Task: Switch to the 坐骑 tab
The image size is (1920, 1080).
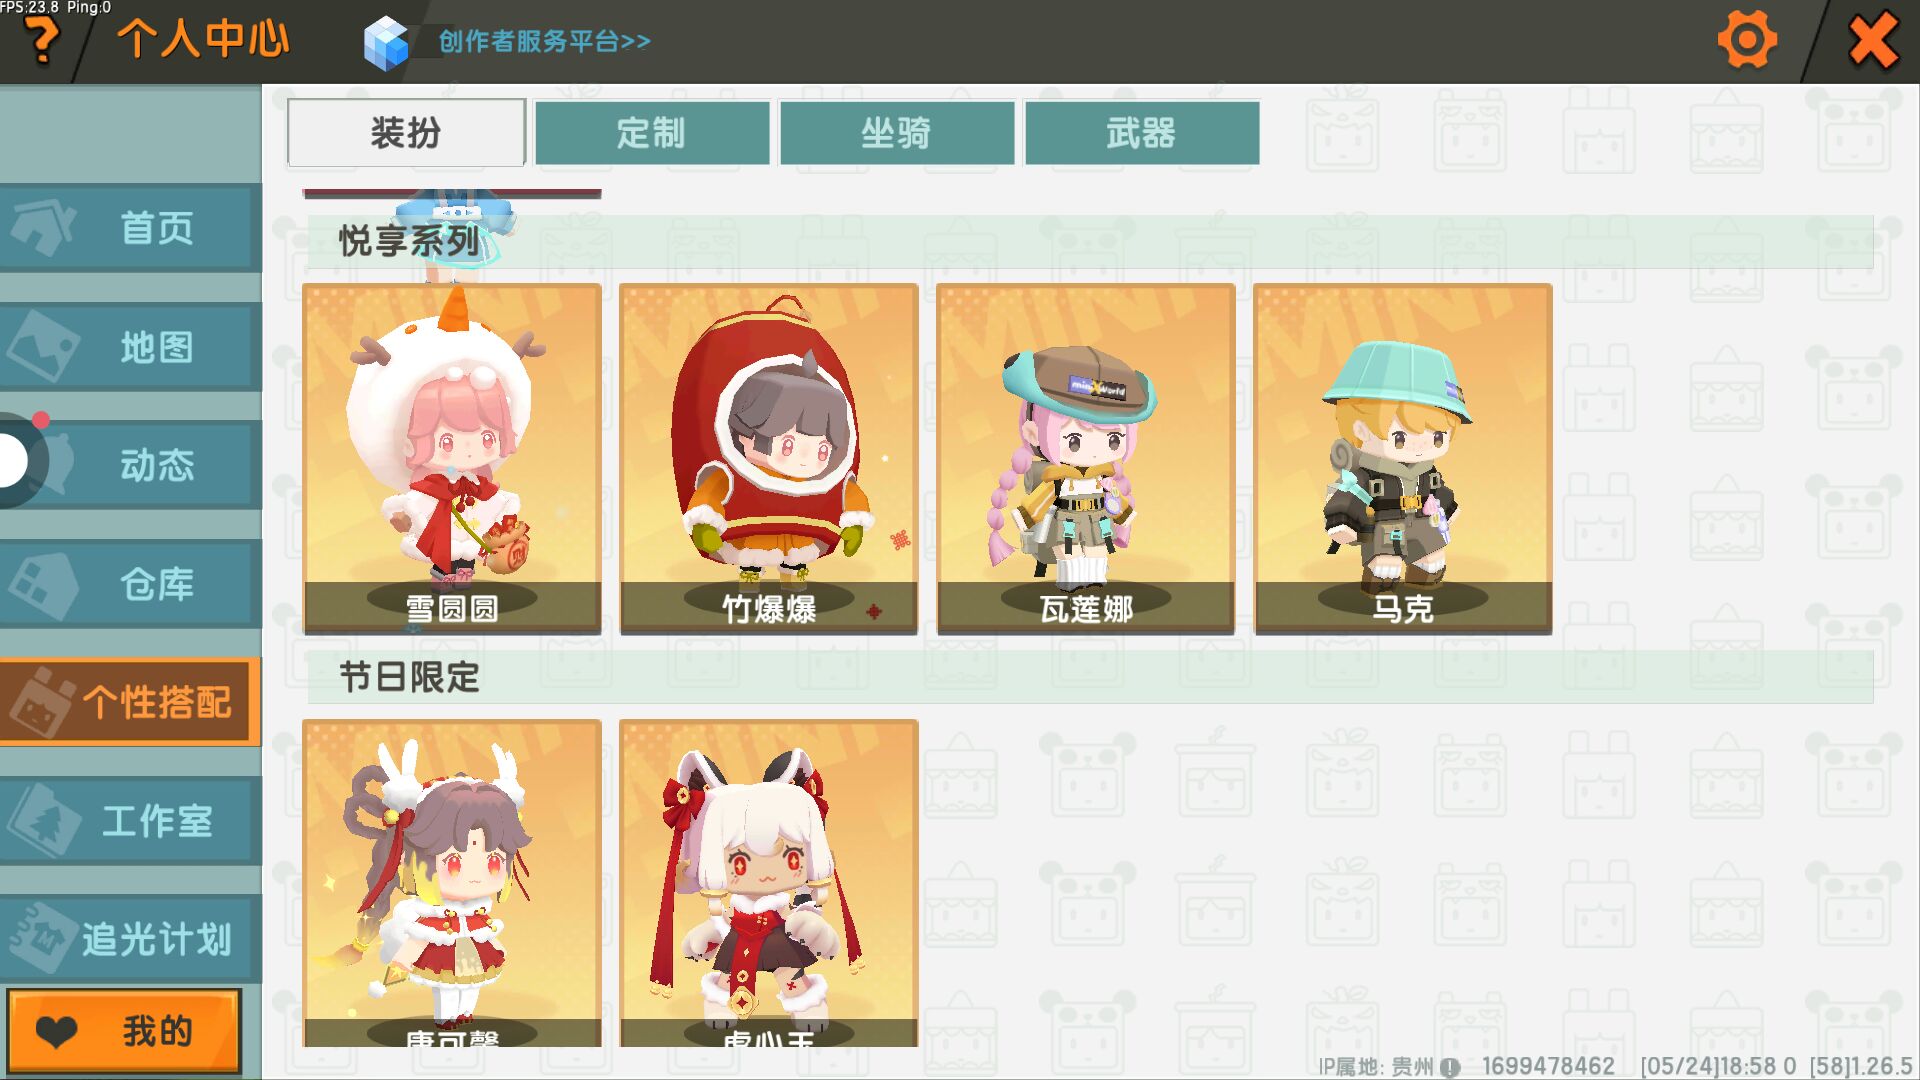Action: tap(897, 132)
